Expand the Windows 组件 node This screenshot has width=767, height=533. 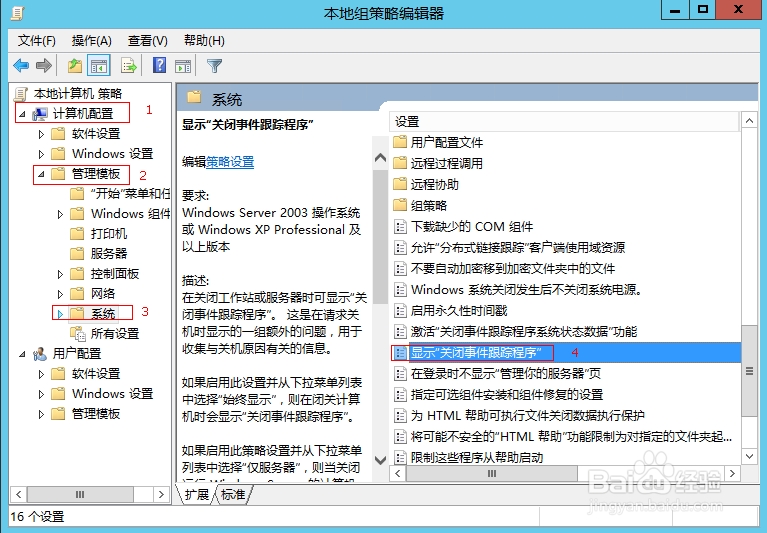(x=60, y=214)
